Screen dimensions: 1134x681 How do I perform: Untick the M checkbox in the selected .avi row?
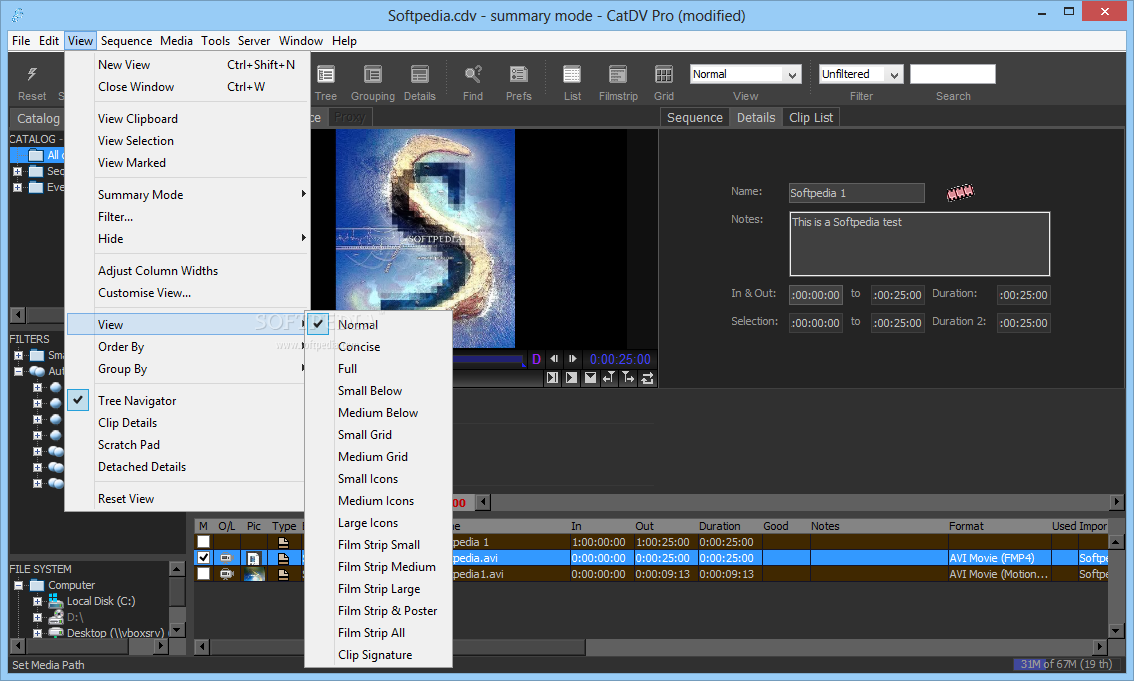coord(203,558)
